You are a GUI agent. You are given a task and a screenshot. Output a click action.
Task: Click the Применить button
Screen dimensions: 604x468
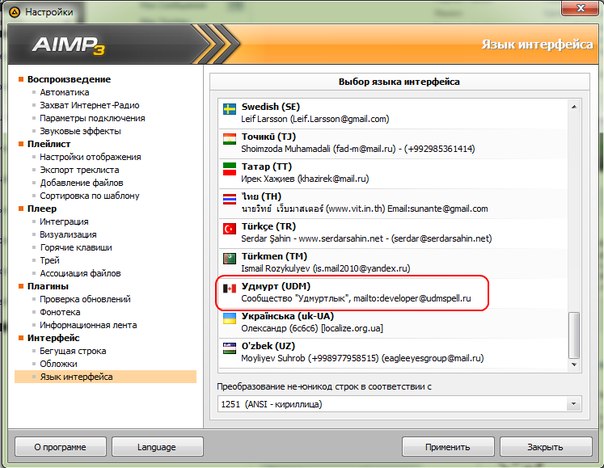point(448,447)
